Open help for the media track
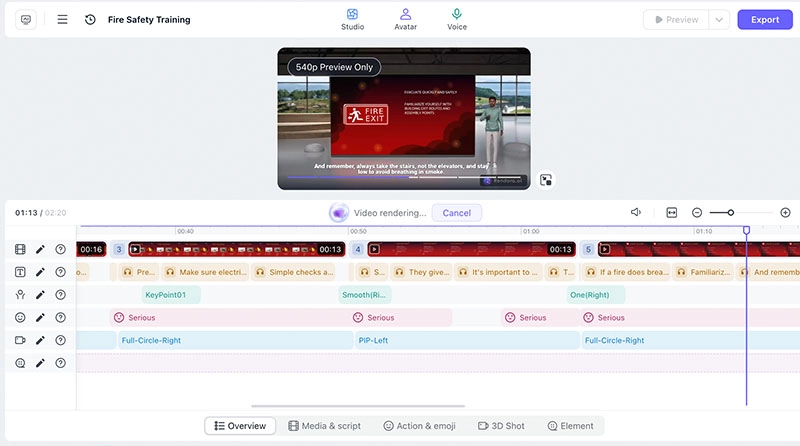Image resolution: width=800 pixels, height=446 pixels. pyautogui.click(x=60, y=249)
